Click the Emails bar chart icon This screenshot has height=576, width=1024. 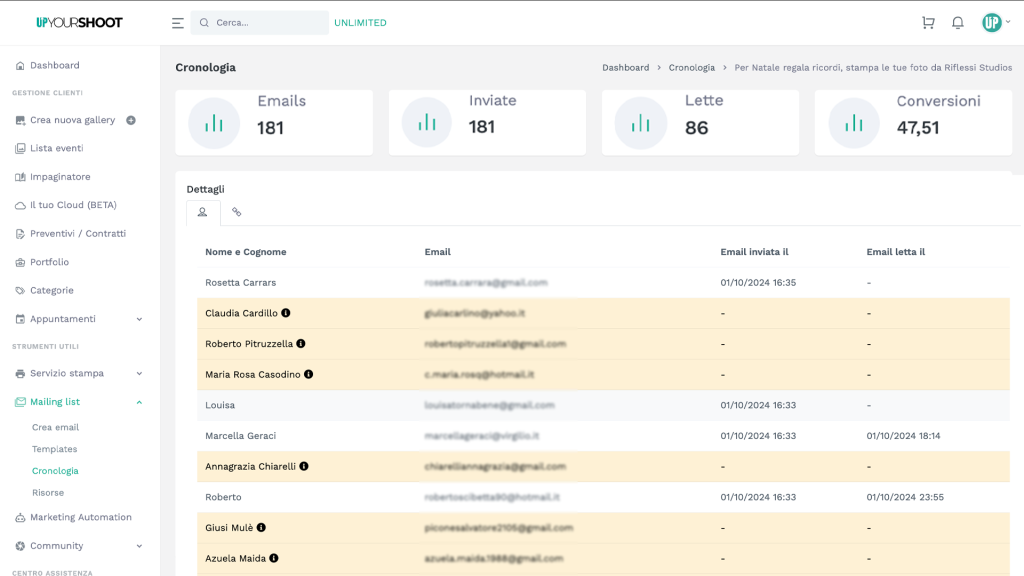point(214,123)
